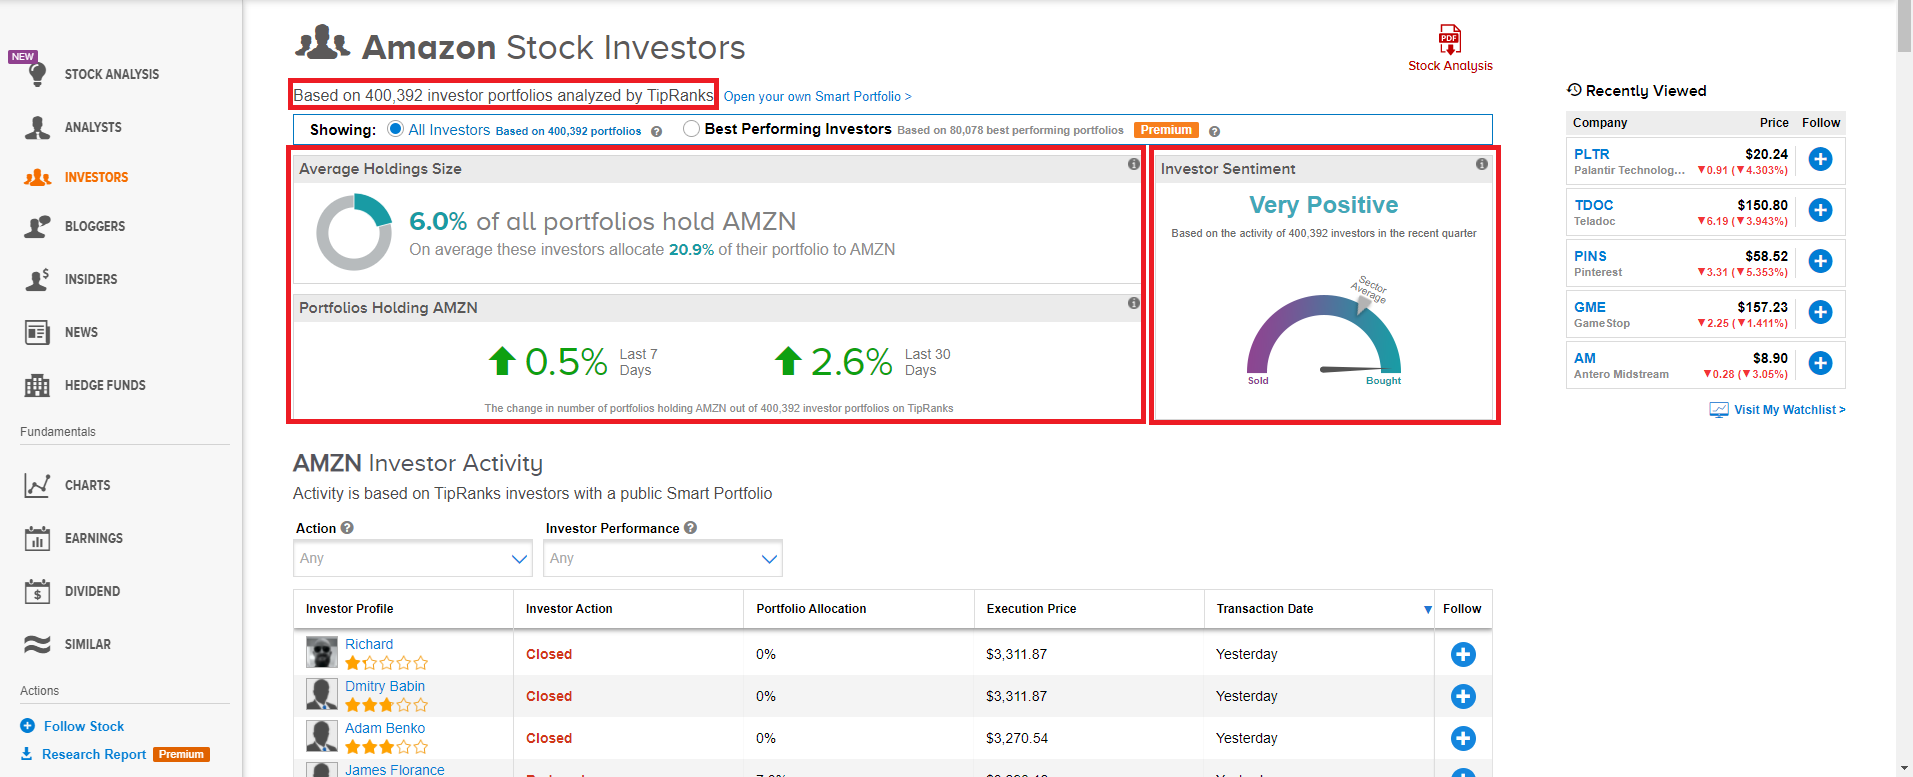Open Research Report link
Image resolution: width=1913 pixels, height=777 pixels.
(x=94, y=754)
